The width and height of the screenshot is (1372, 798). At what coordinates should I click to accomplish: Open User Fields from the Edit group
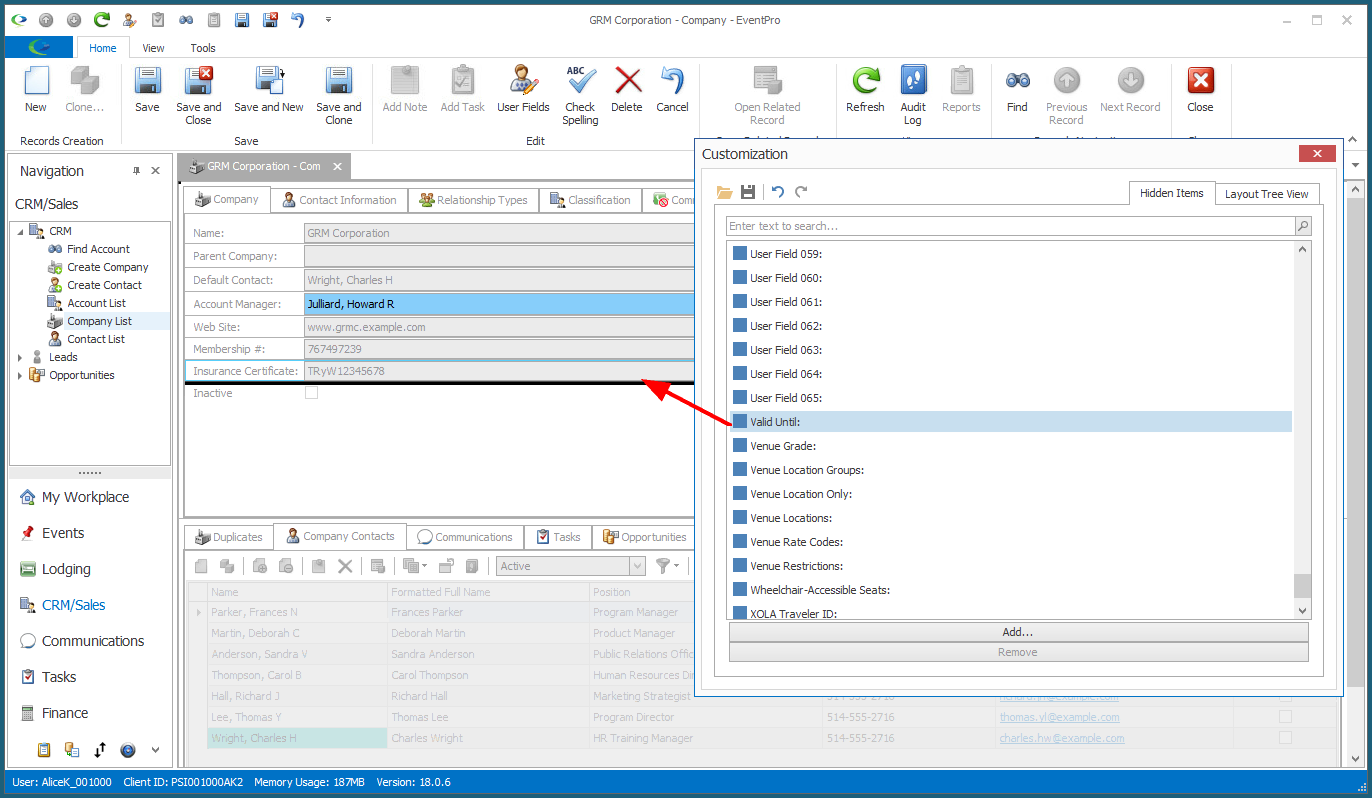click(523, 90)
